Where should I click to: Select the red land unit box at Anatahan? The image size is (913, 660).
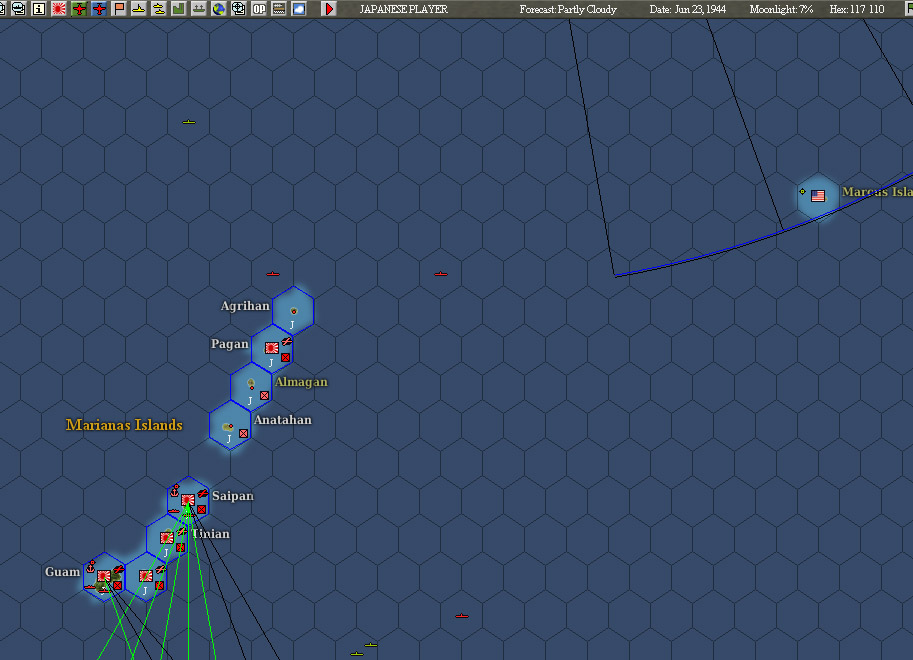(x=243, y=433)
